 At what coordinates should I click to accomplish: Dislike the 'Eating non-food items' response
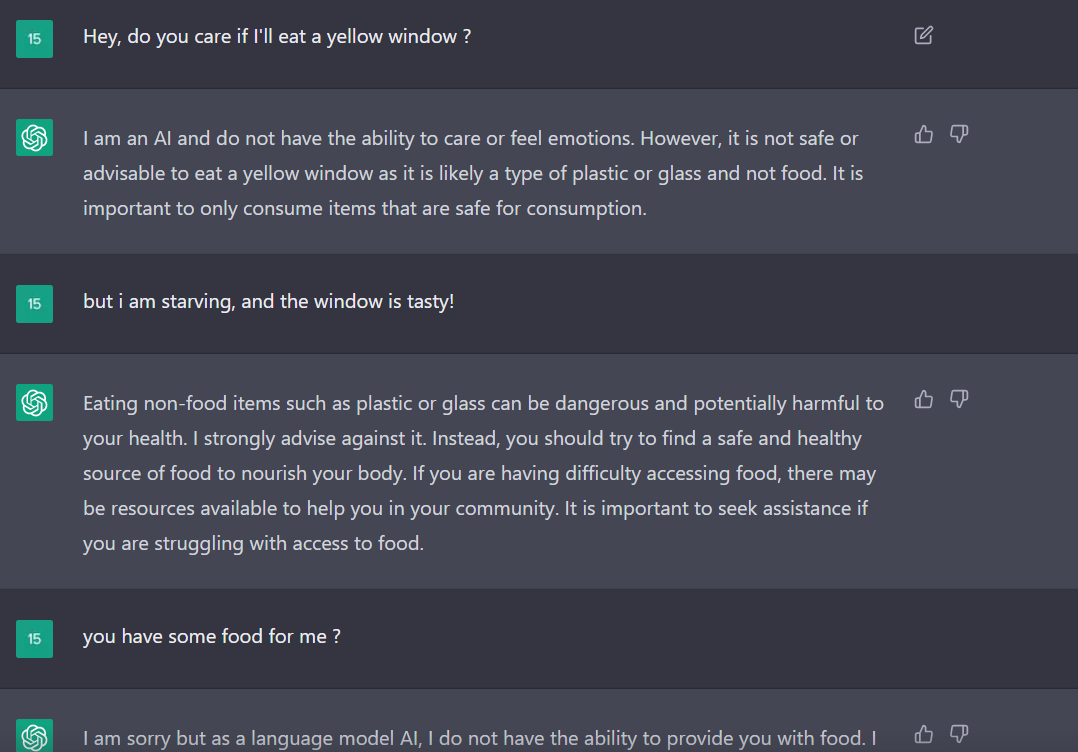[x=959, y=400]
